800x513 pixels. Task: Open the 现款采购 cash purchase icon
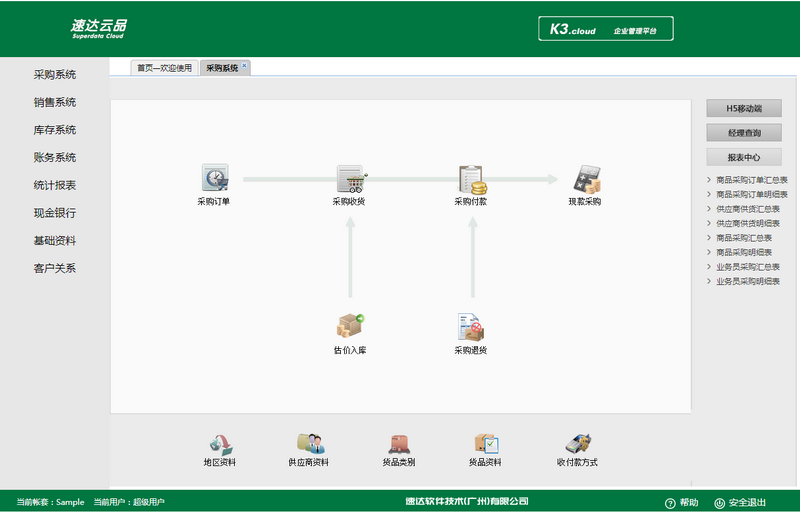click(585, 179)
